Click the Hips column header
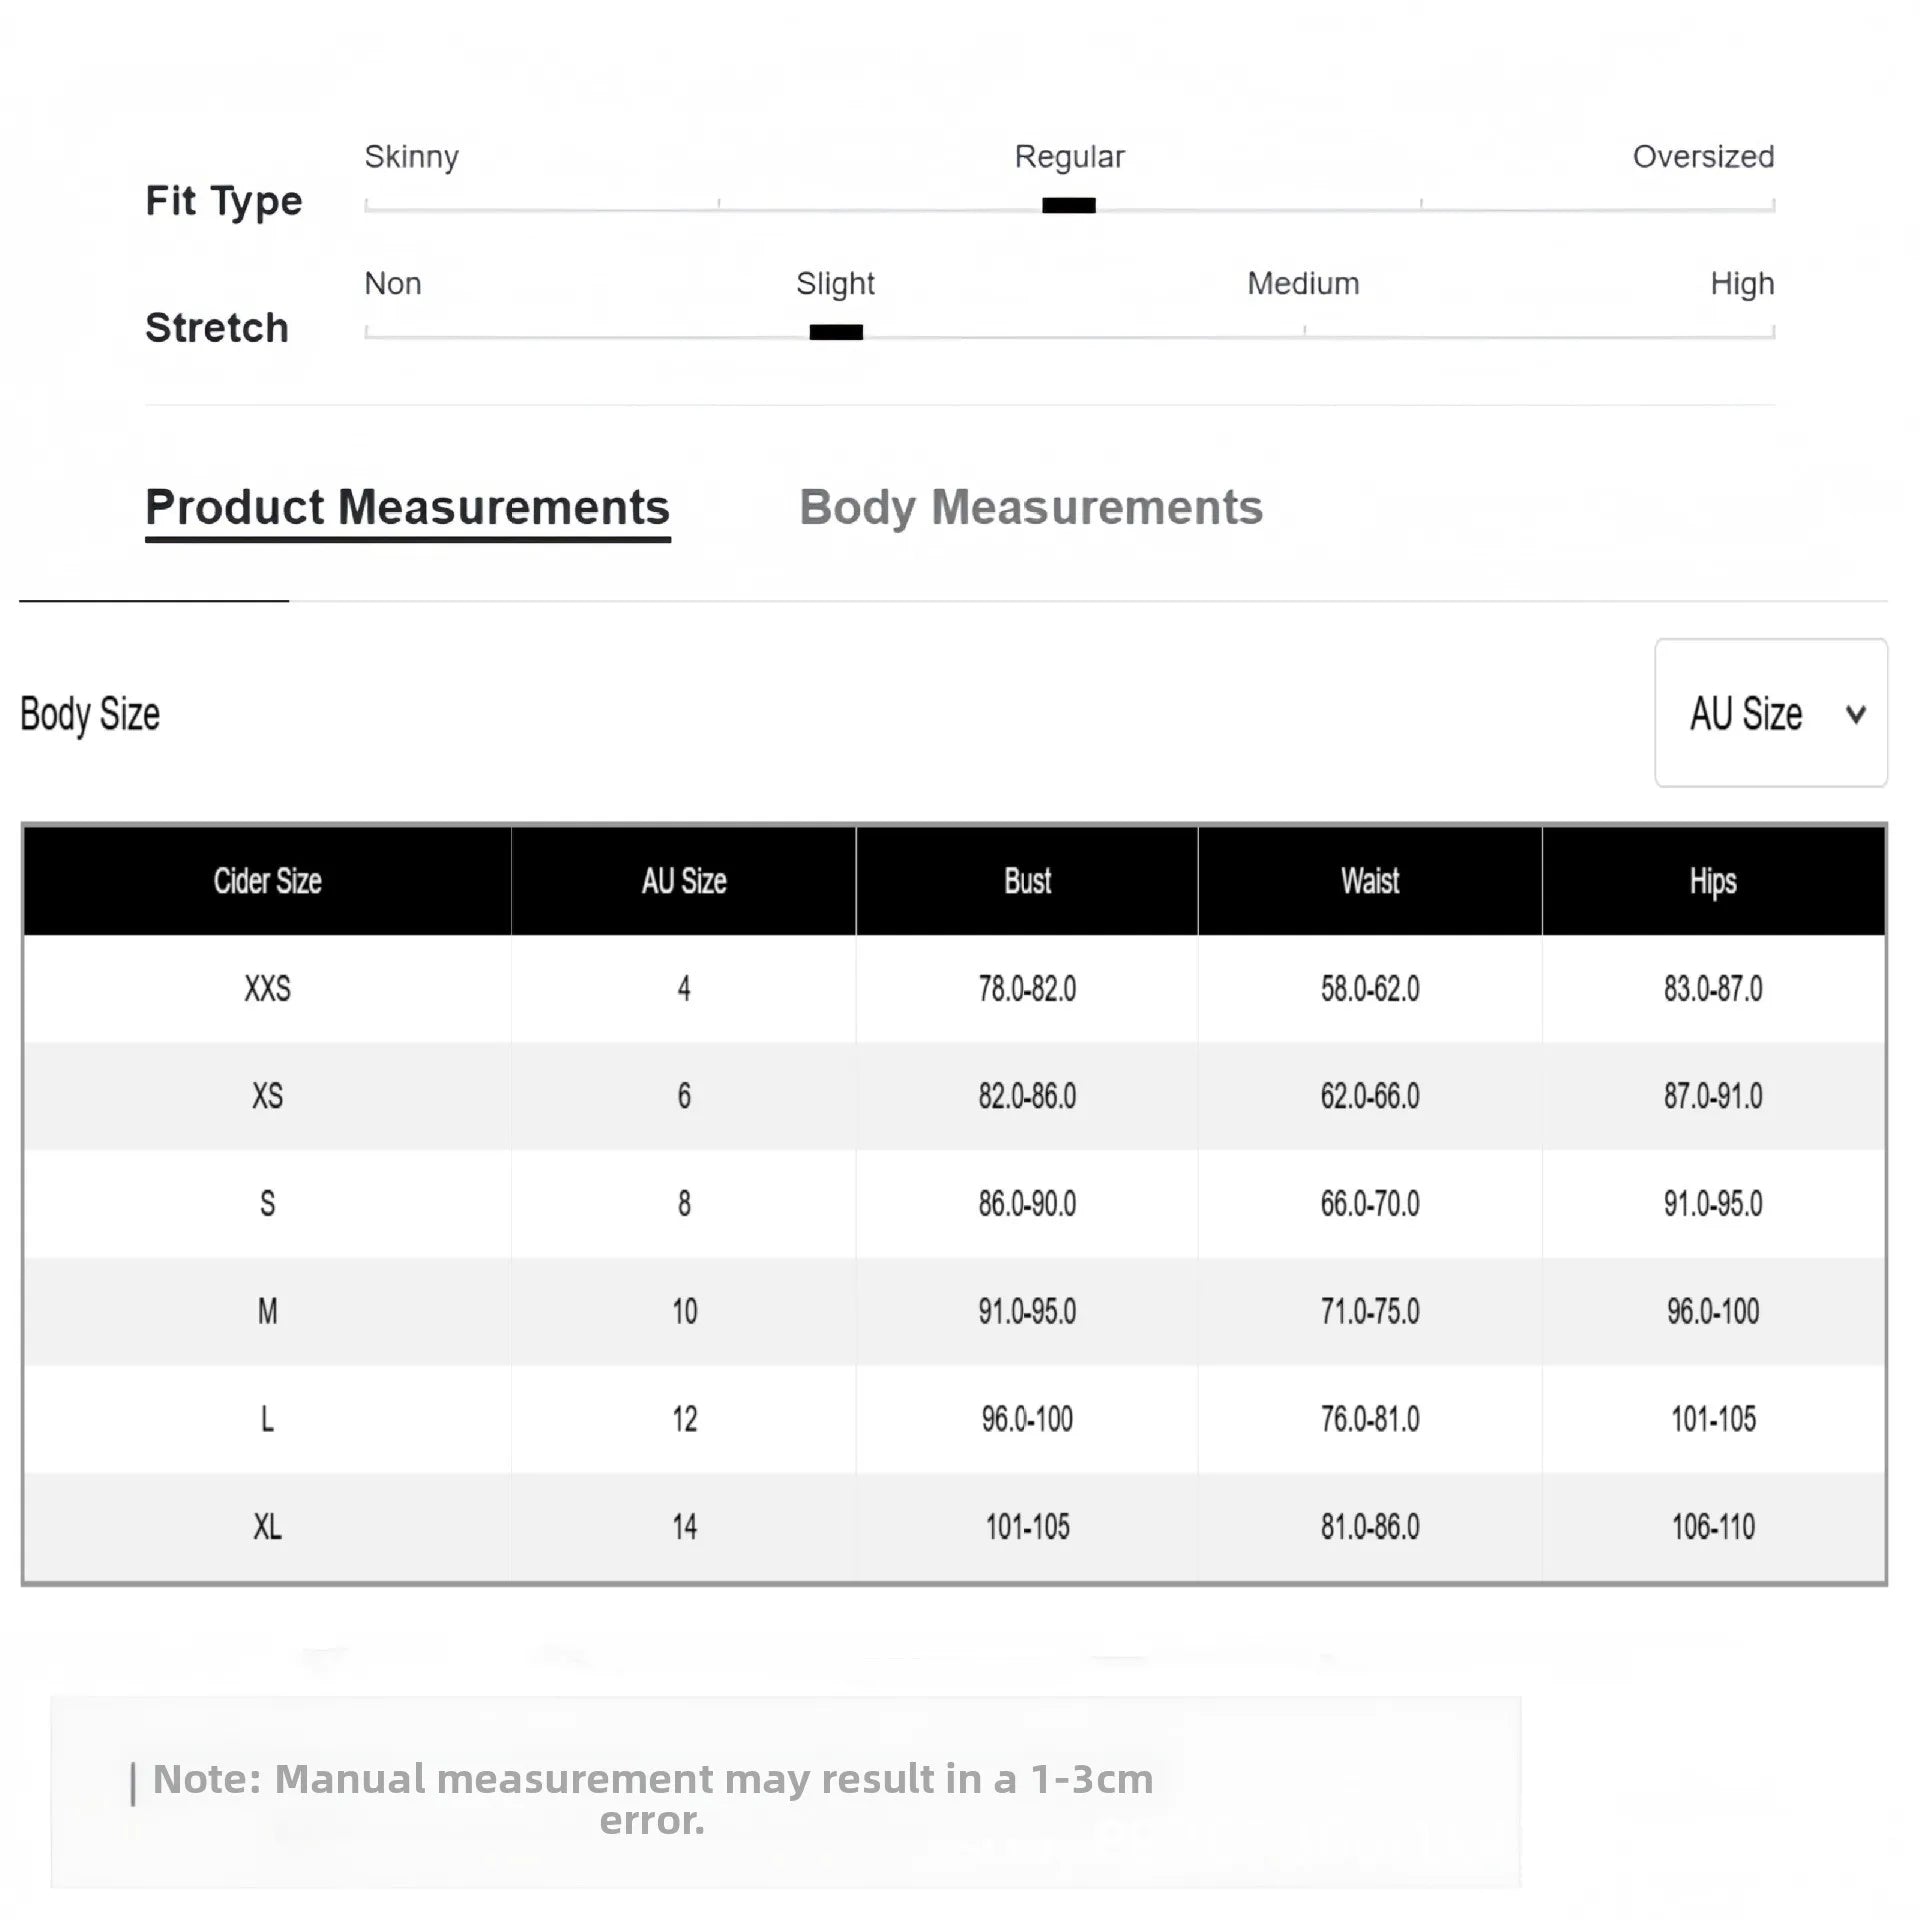Screen dimensions: 1920x1920 coord(1712,881)
